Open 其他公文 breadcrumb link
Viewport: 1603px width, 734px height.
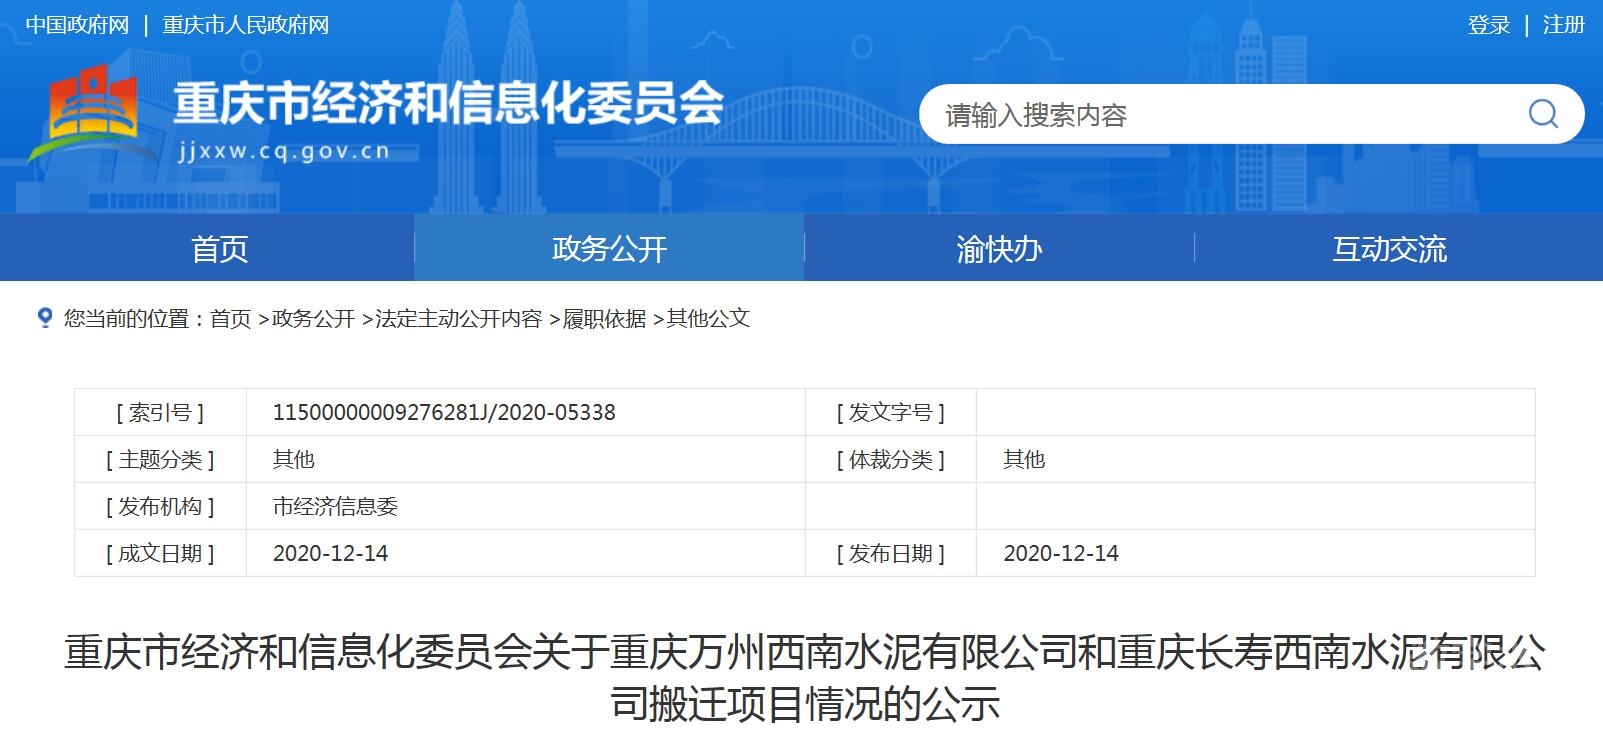tap(708, 319)
